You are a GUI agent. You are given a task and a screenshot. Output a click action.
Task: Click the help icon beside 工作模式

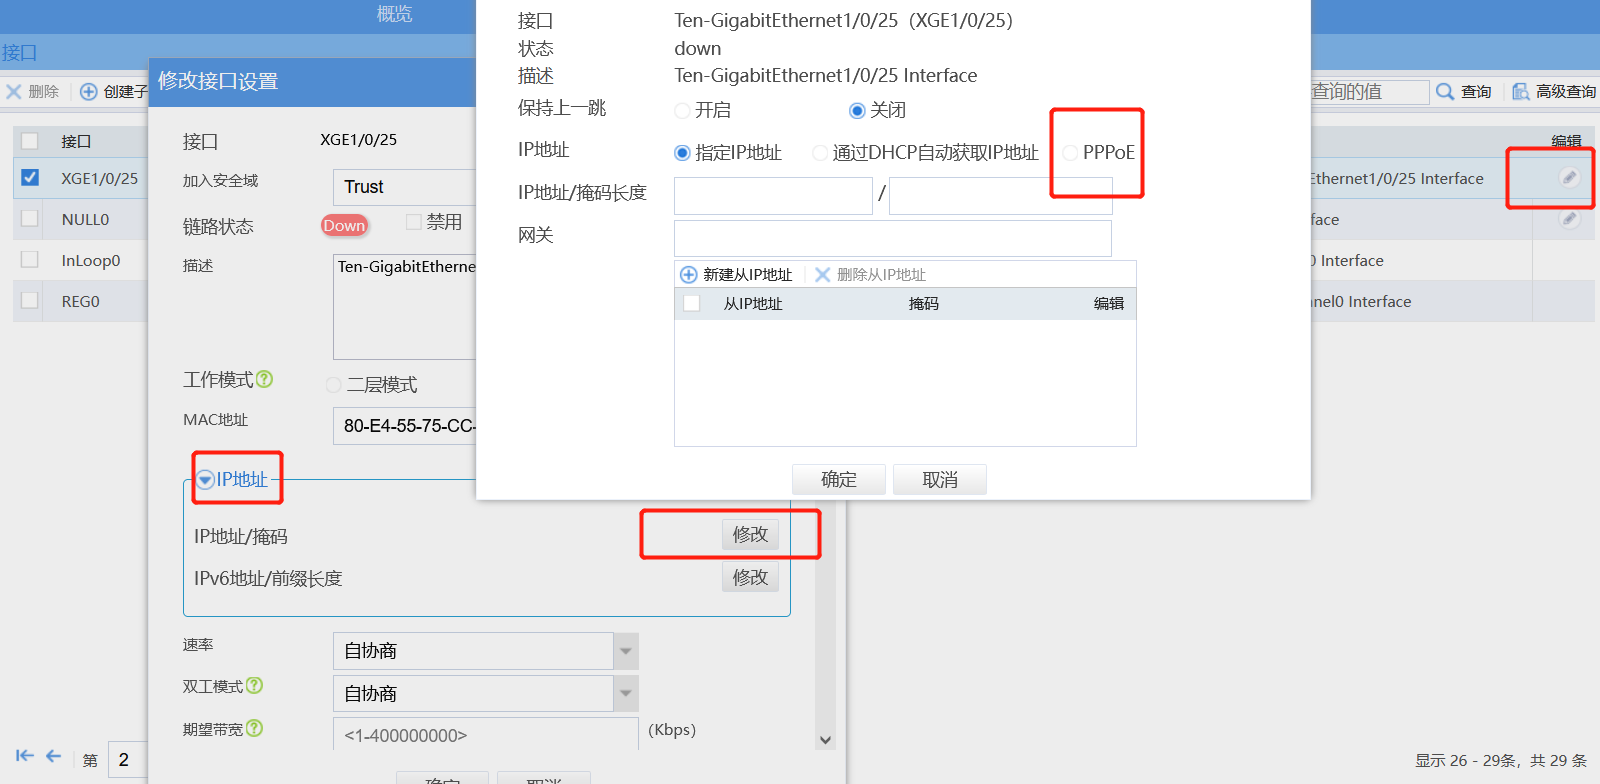click(x=264, y=379)
